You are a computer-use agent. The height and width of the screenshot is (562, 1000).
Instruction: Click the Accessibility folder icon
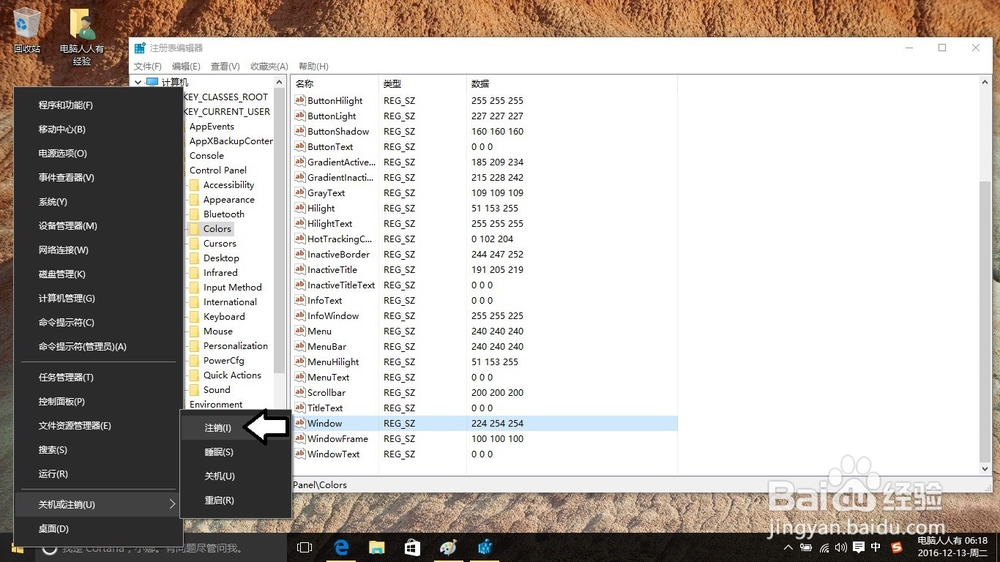pos(195,185)
